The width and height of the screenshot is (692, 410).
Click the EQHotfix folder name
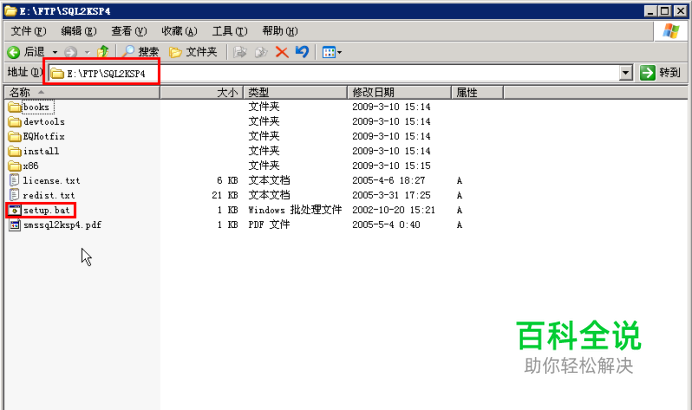coord(44,136)
